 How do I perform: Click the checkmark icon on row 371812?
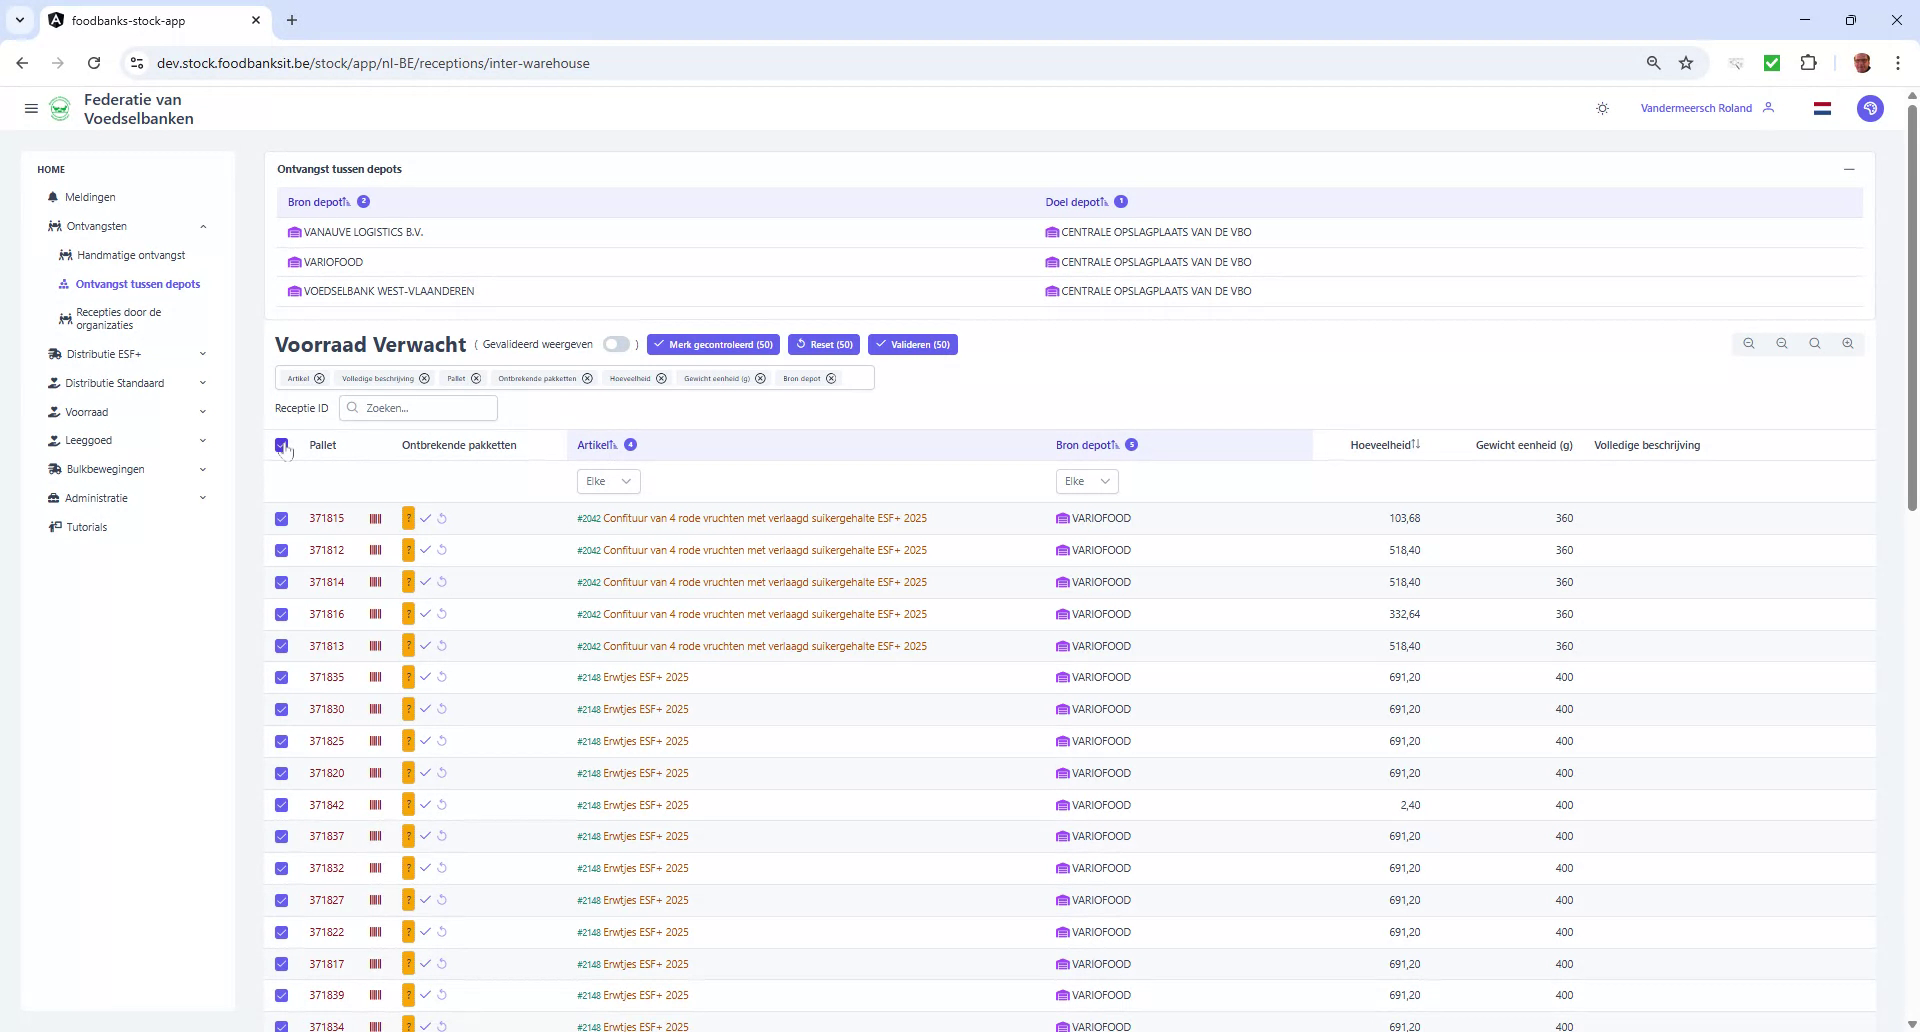tap(426, 549)
